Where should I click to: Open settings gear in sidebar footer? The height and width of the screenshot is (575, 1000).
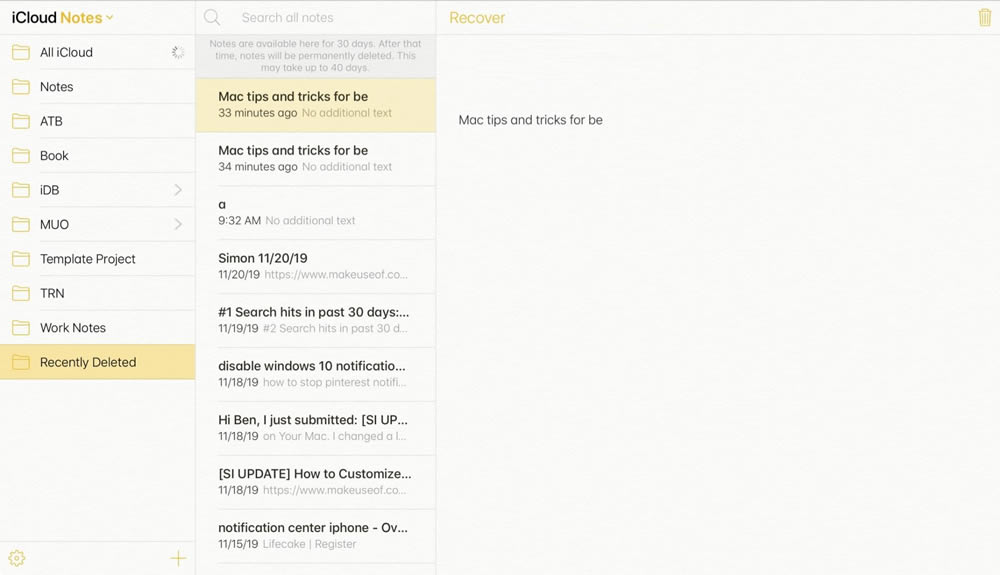click(x=17, y=558)
